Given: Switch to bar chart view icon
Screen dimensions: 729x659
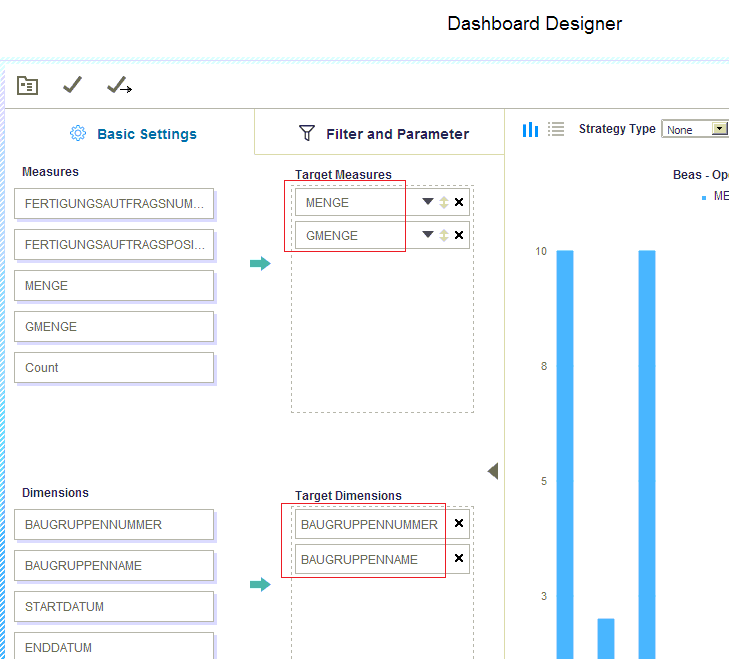Looking at the screenshot, I should (x=530, y=129).
